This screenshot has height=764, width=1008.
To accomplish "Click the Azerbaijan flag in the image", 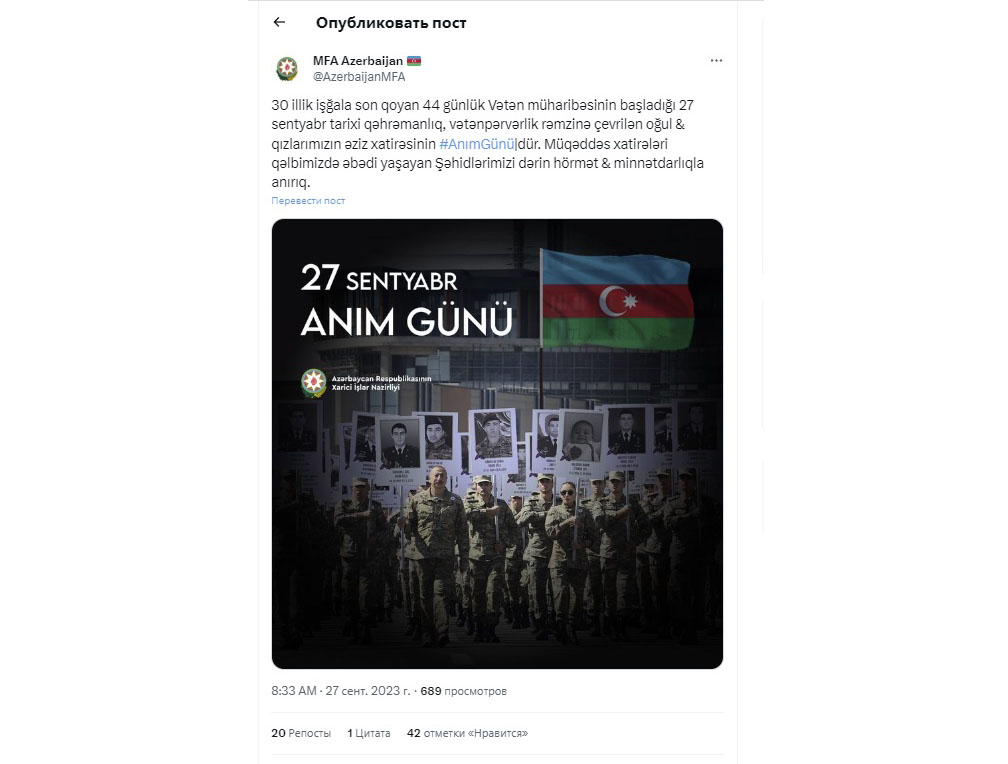I will click(616, 300).
